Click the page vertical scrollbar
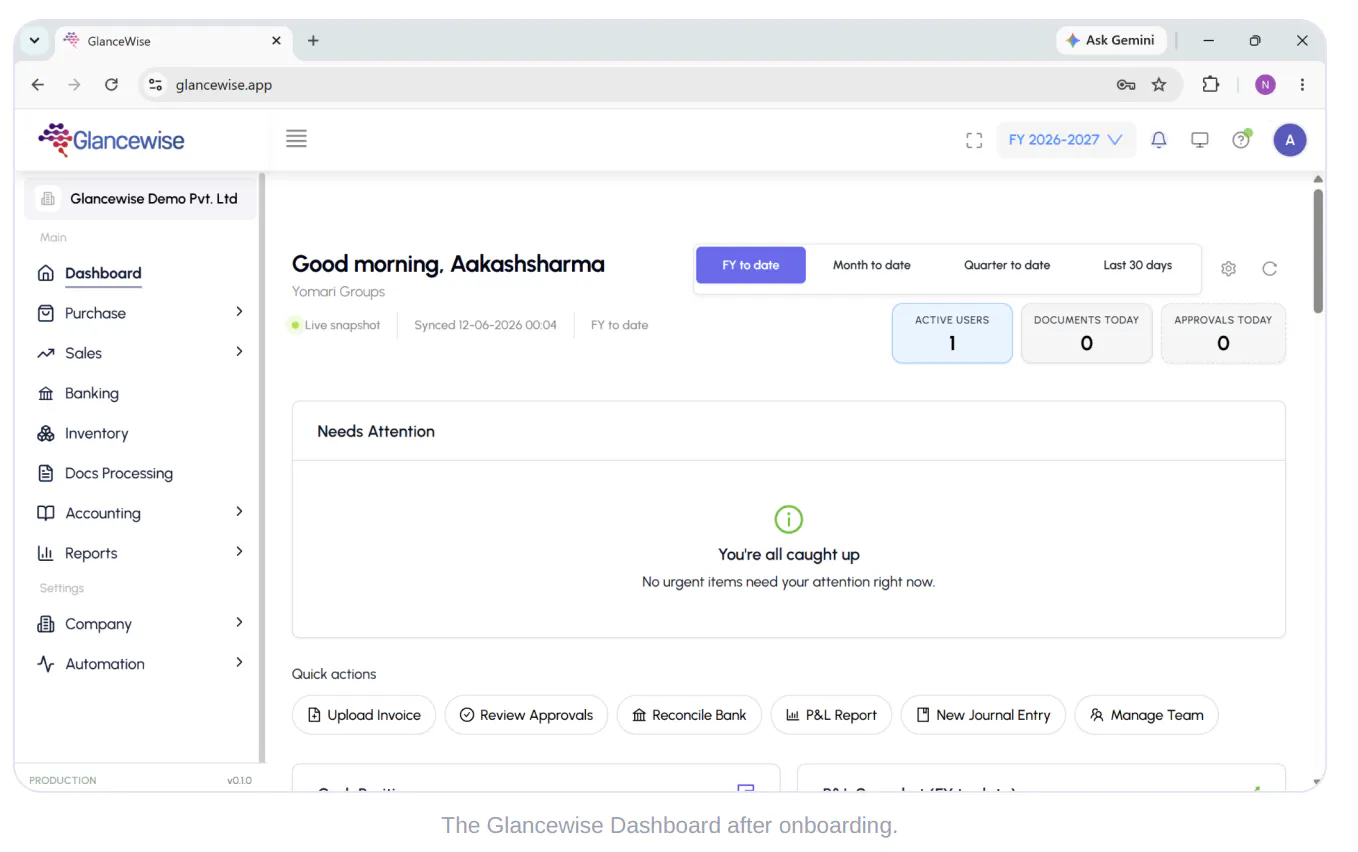 pos(1318,250)
